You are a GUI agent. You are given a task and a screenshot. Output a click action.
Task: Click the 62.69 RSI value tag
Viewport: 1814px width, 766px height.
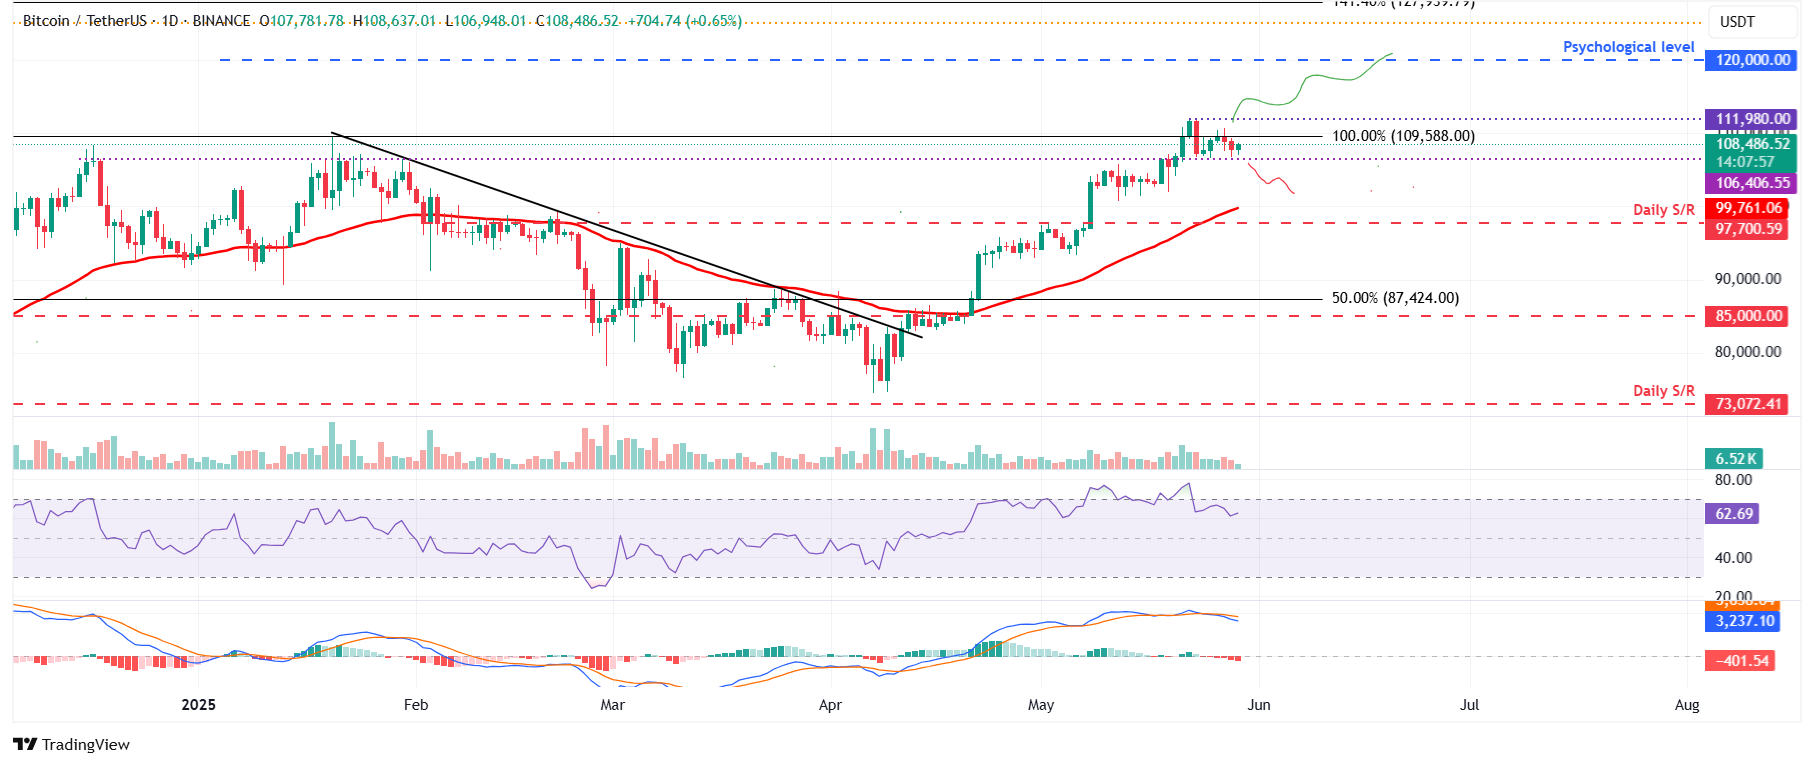click(x=1733, y=514)
